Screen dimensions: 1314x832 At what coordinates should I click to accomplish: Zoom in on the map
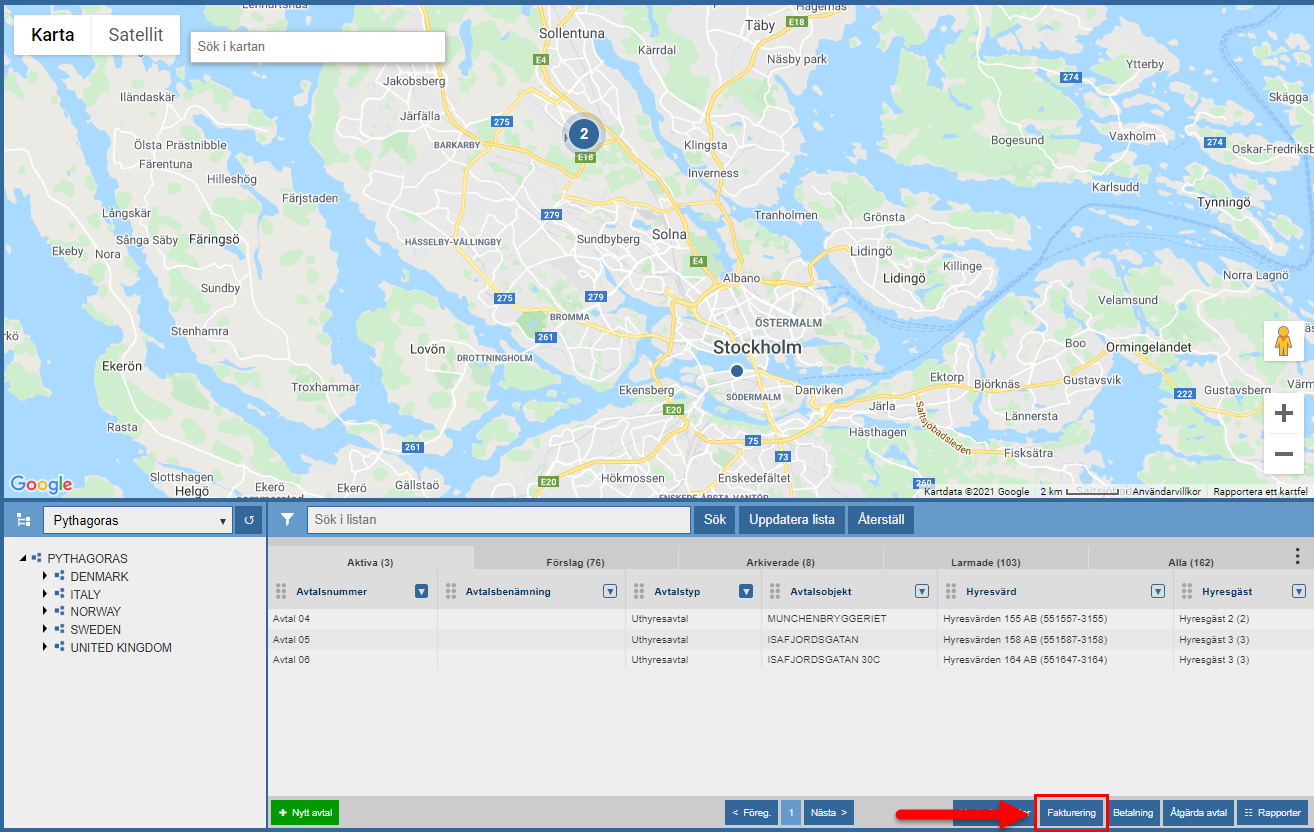coord(1283,414)
